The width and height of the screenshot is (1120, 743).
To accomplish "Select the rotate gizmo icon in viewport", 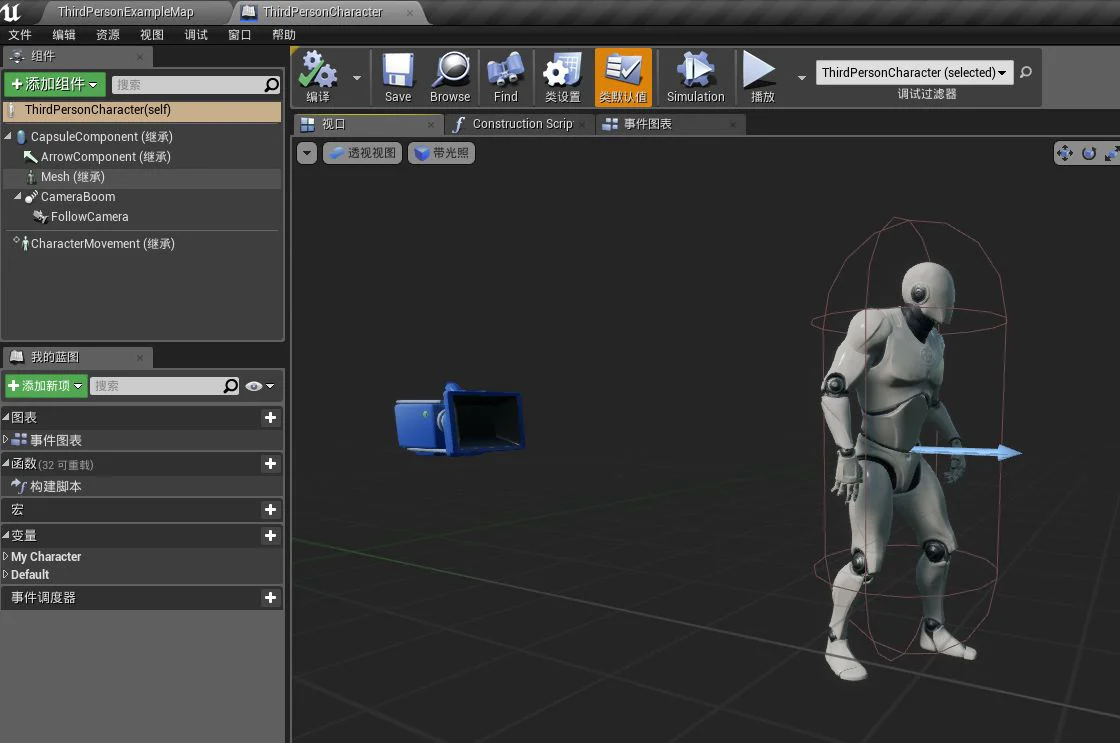I will pyautogui.click(x=1089, y=153).
